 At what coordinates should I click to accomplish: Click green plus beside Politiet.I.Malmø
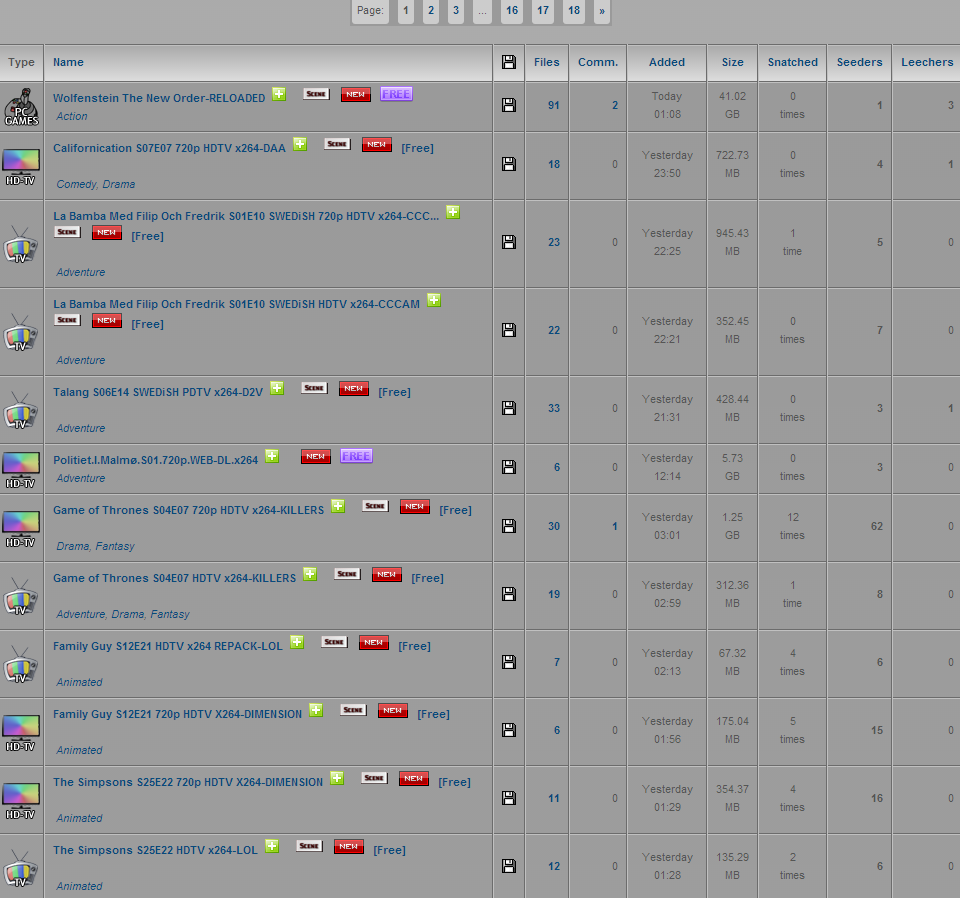272,455
